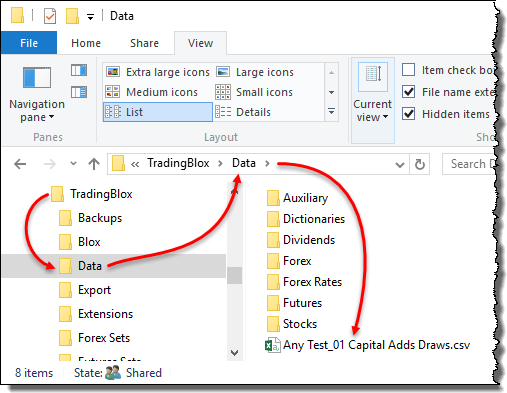507x393 pixels.
Task: Click navigation pane scrollbar thumb
Action: tap(234, 275)
